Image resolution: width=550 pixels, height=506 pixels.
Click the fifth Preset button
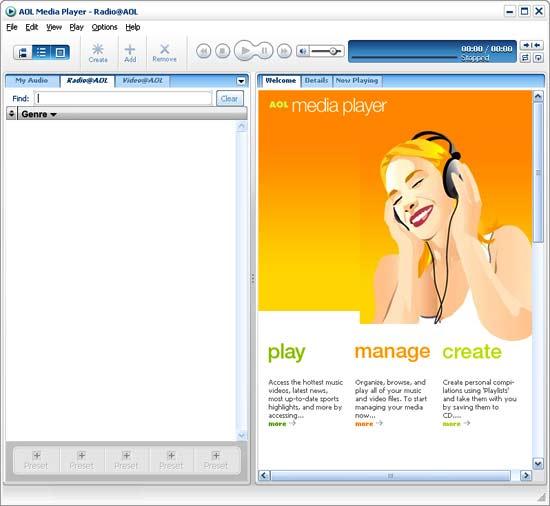point(216,460)
